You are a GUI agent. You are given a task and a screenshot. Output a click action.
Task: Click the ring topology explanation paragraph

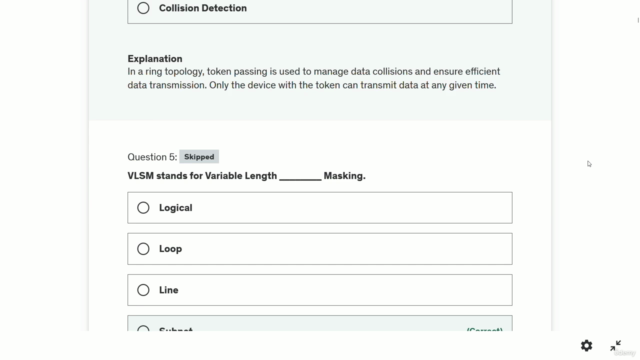click(x=313, y=78)
